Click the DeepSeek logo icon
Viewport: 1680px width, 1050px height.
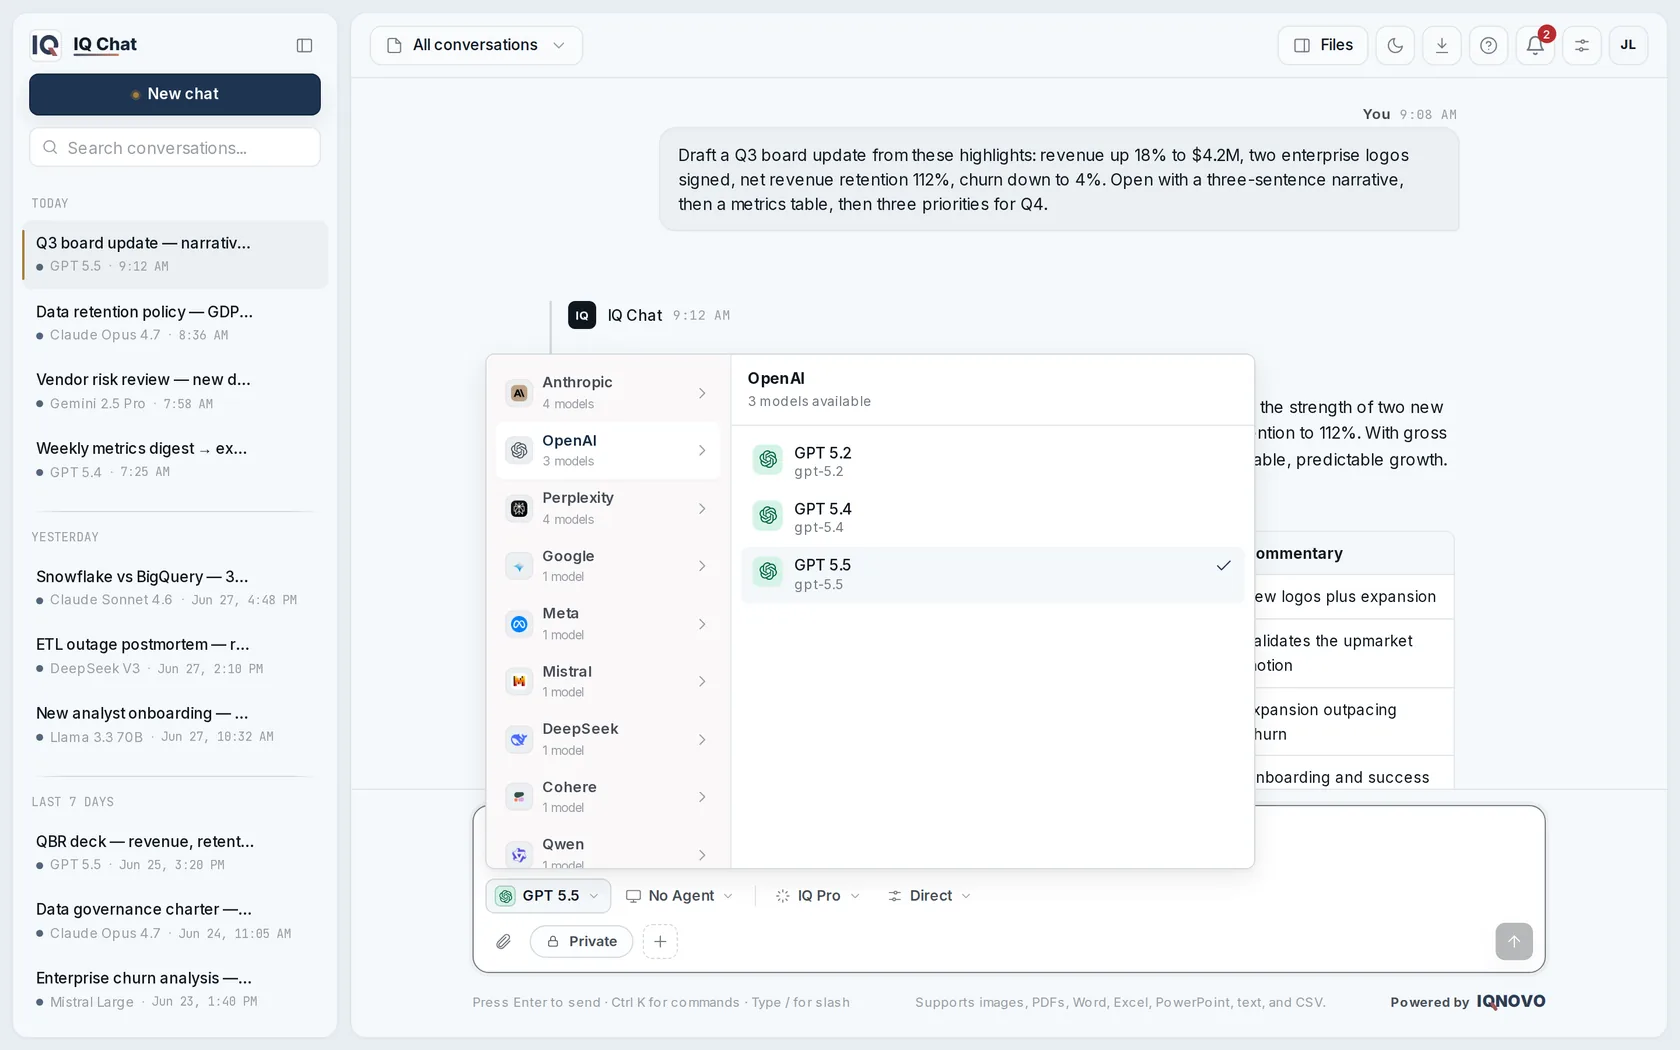[x=519, y=740]
